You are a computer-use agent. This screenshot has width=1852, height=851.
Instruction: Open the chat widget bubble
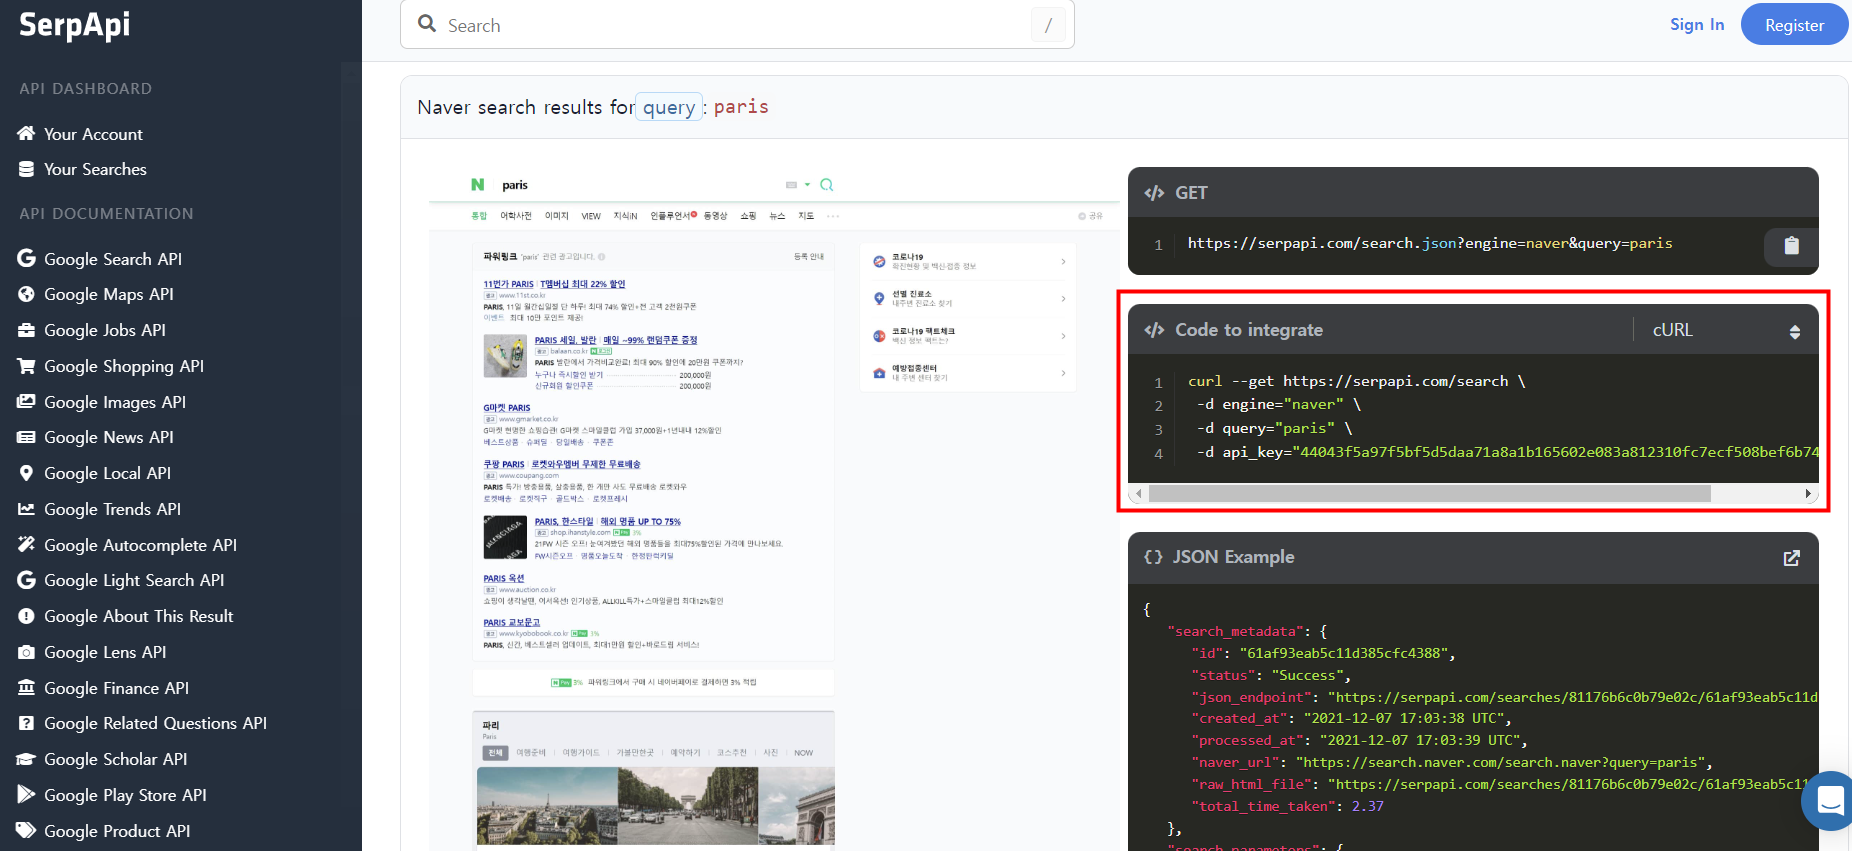pyautogui.click(x=1830, y=801)
